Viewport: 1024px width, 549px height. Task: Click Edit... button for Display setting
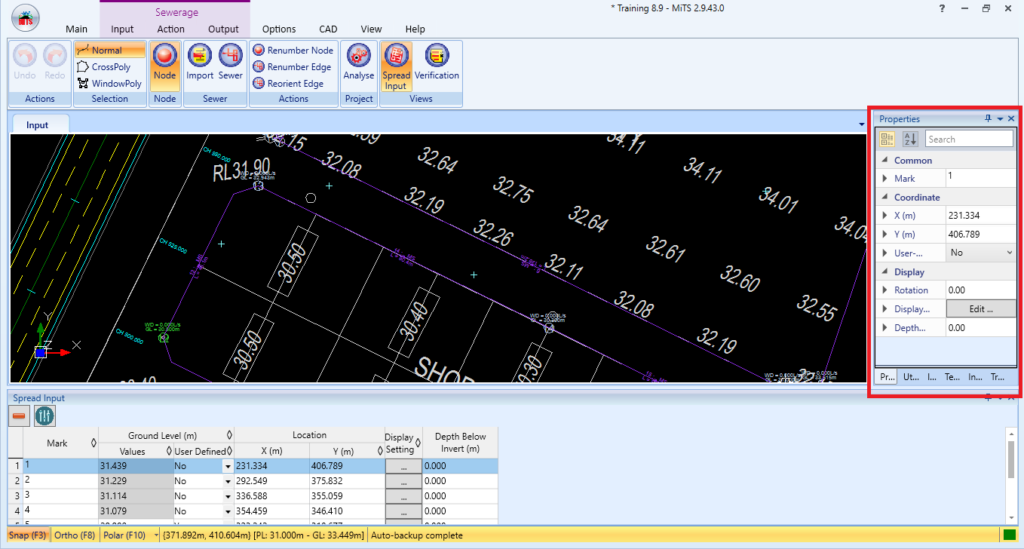pyautogui.click(x=981, y=309)
